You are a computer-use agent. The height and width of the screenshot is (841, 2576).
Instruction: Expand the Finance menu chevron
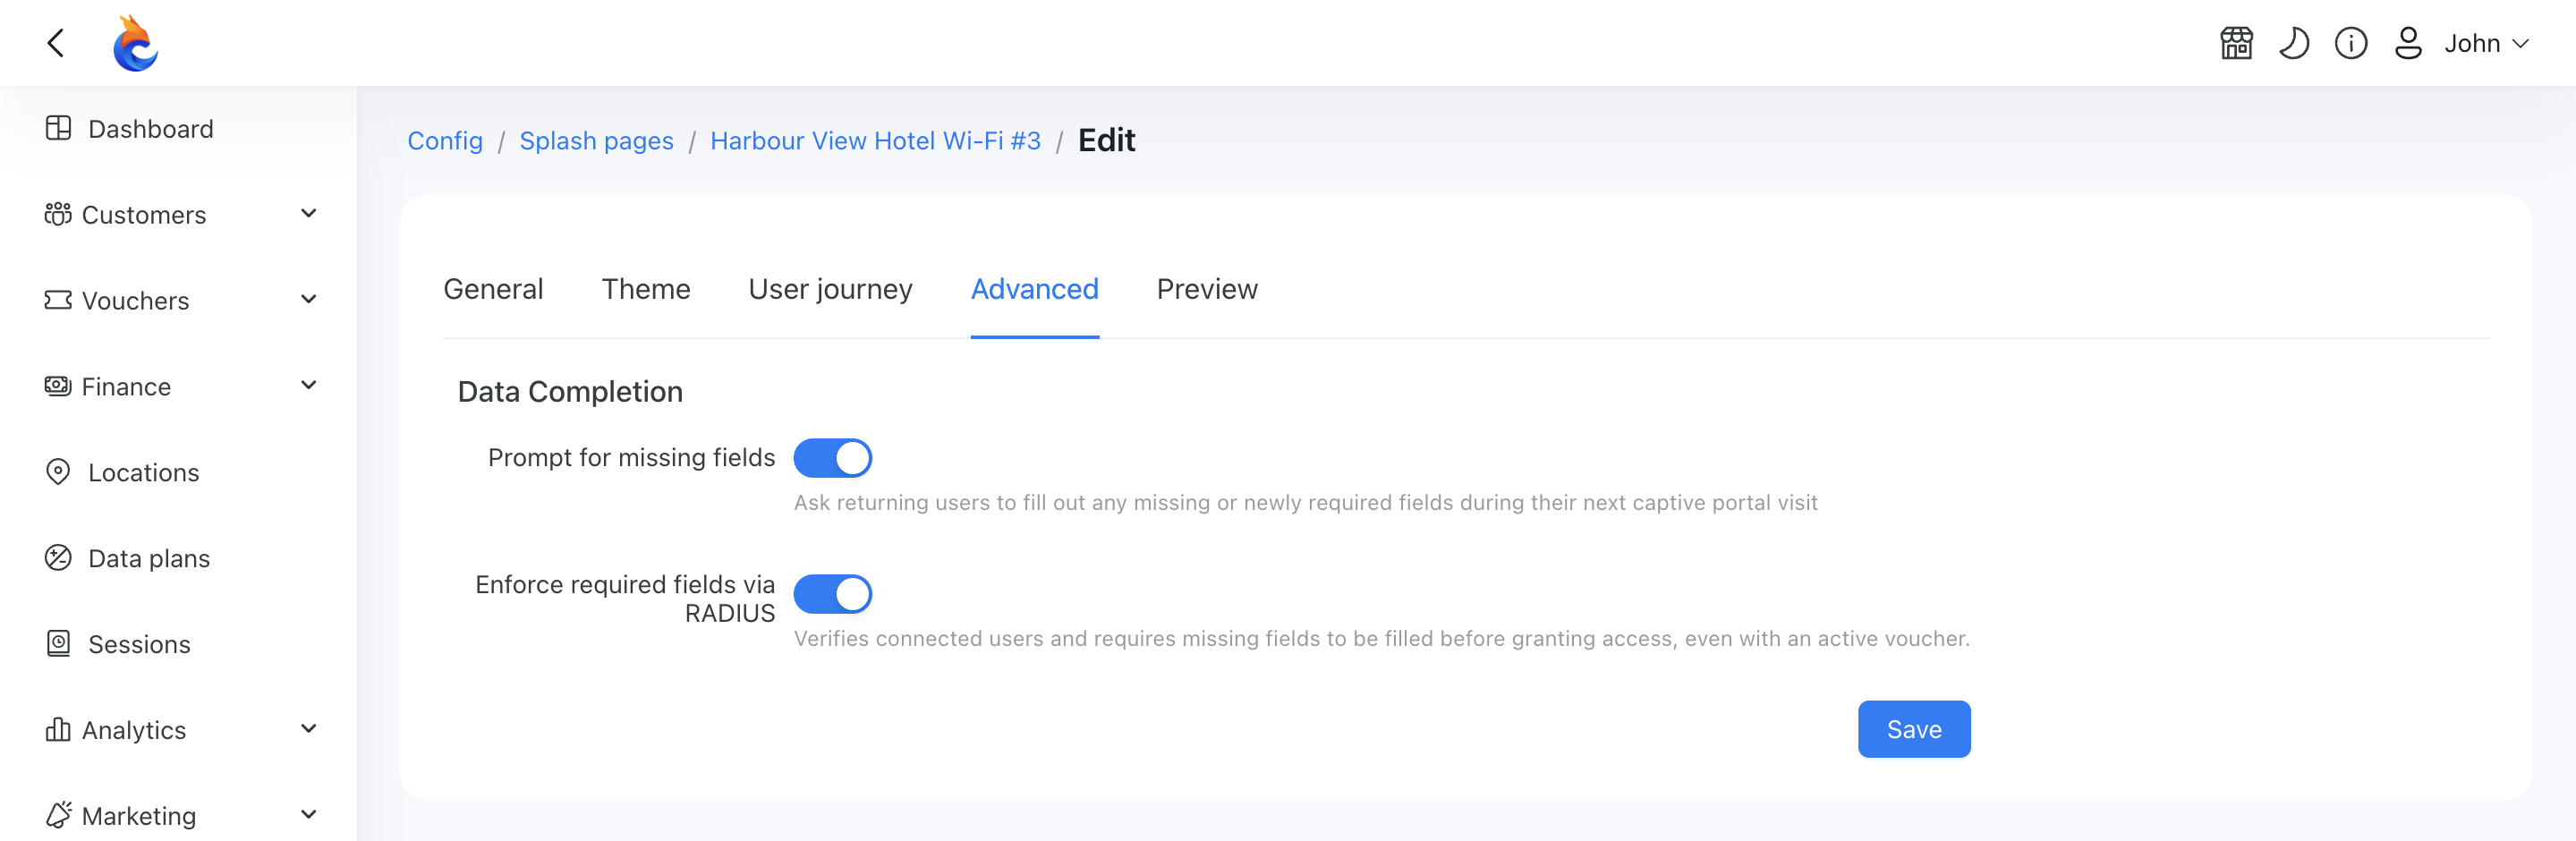[309, 385]
